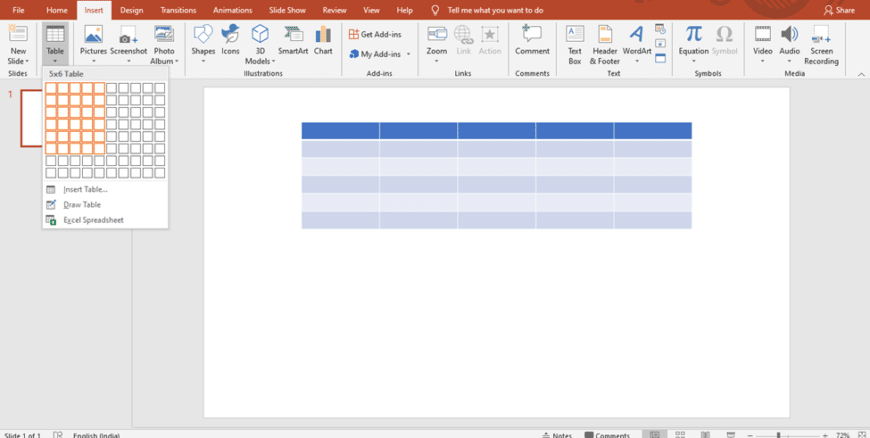Image resolution: width=870 pixels, height=438 pixels.
Task: Open the Icons gallery button
Action: tap(230, 40)
